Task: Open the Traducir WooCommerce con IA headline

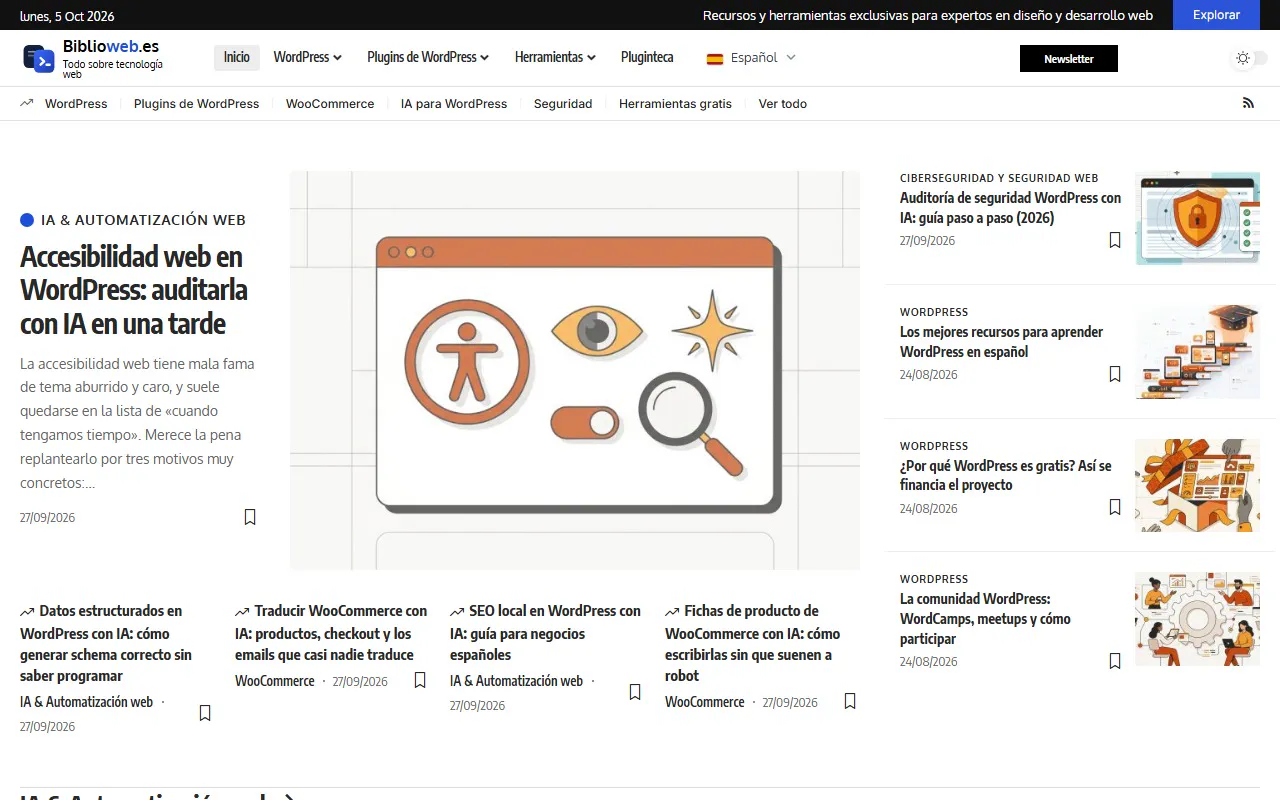Action: (x=331, y=632)
